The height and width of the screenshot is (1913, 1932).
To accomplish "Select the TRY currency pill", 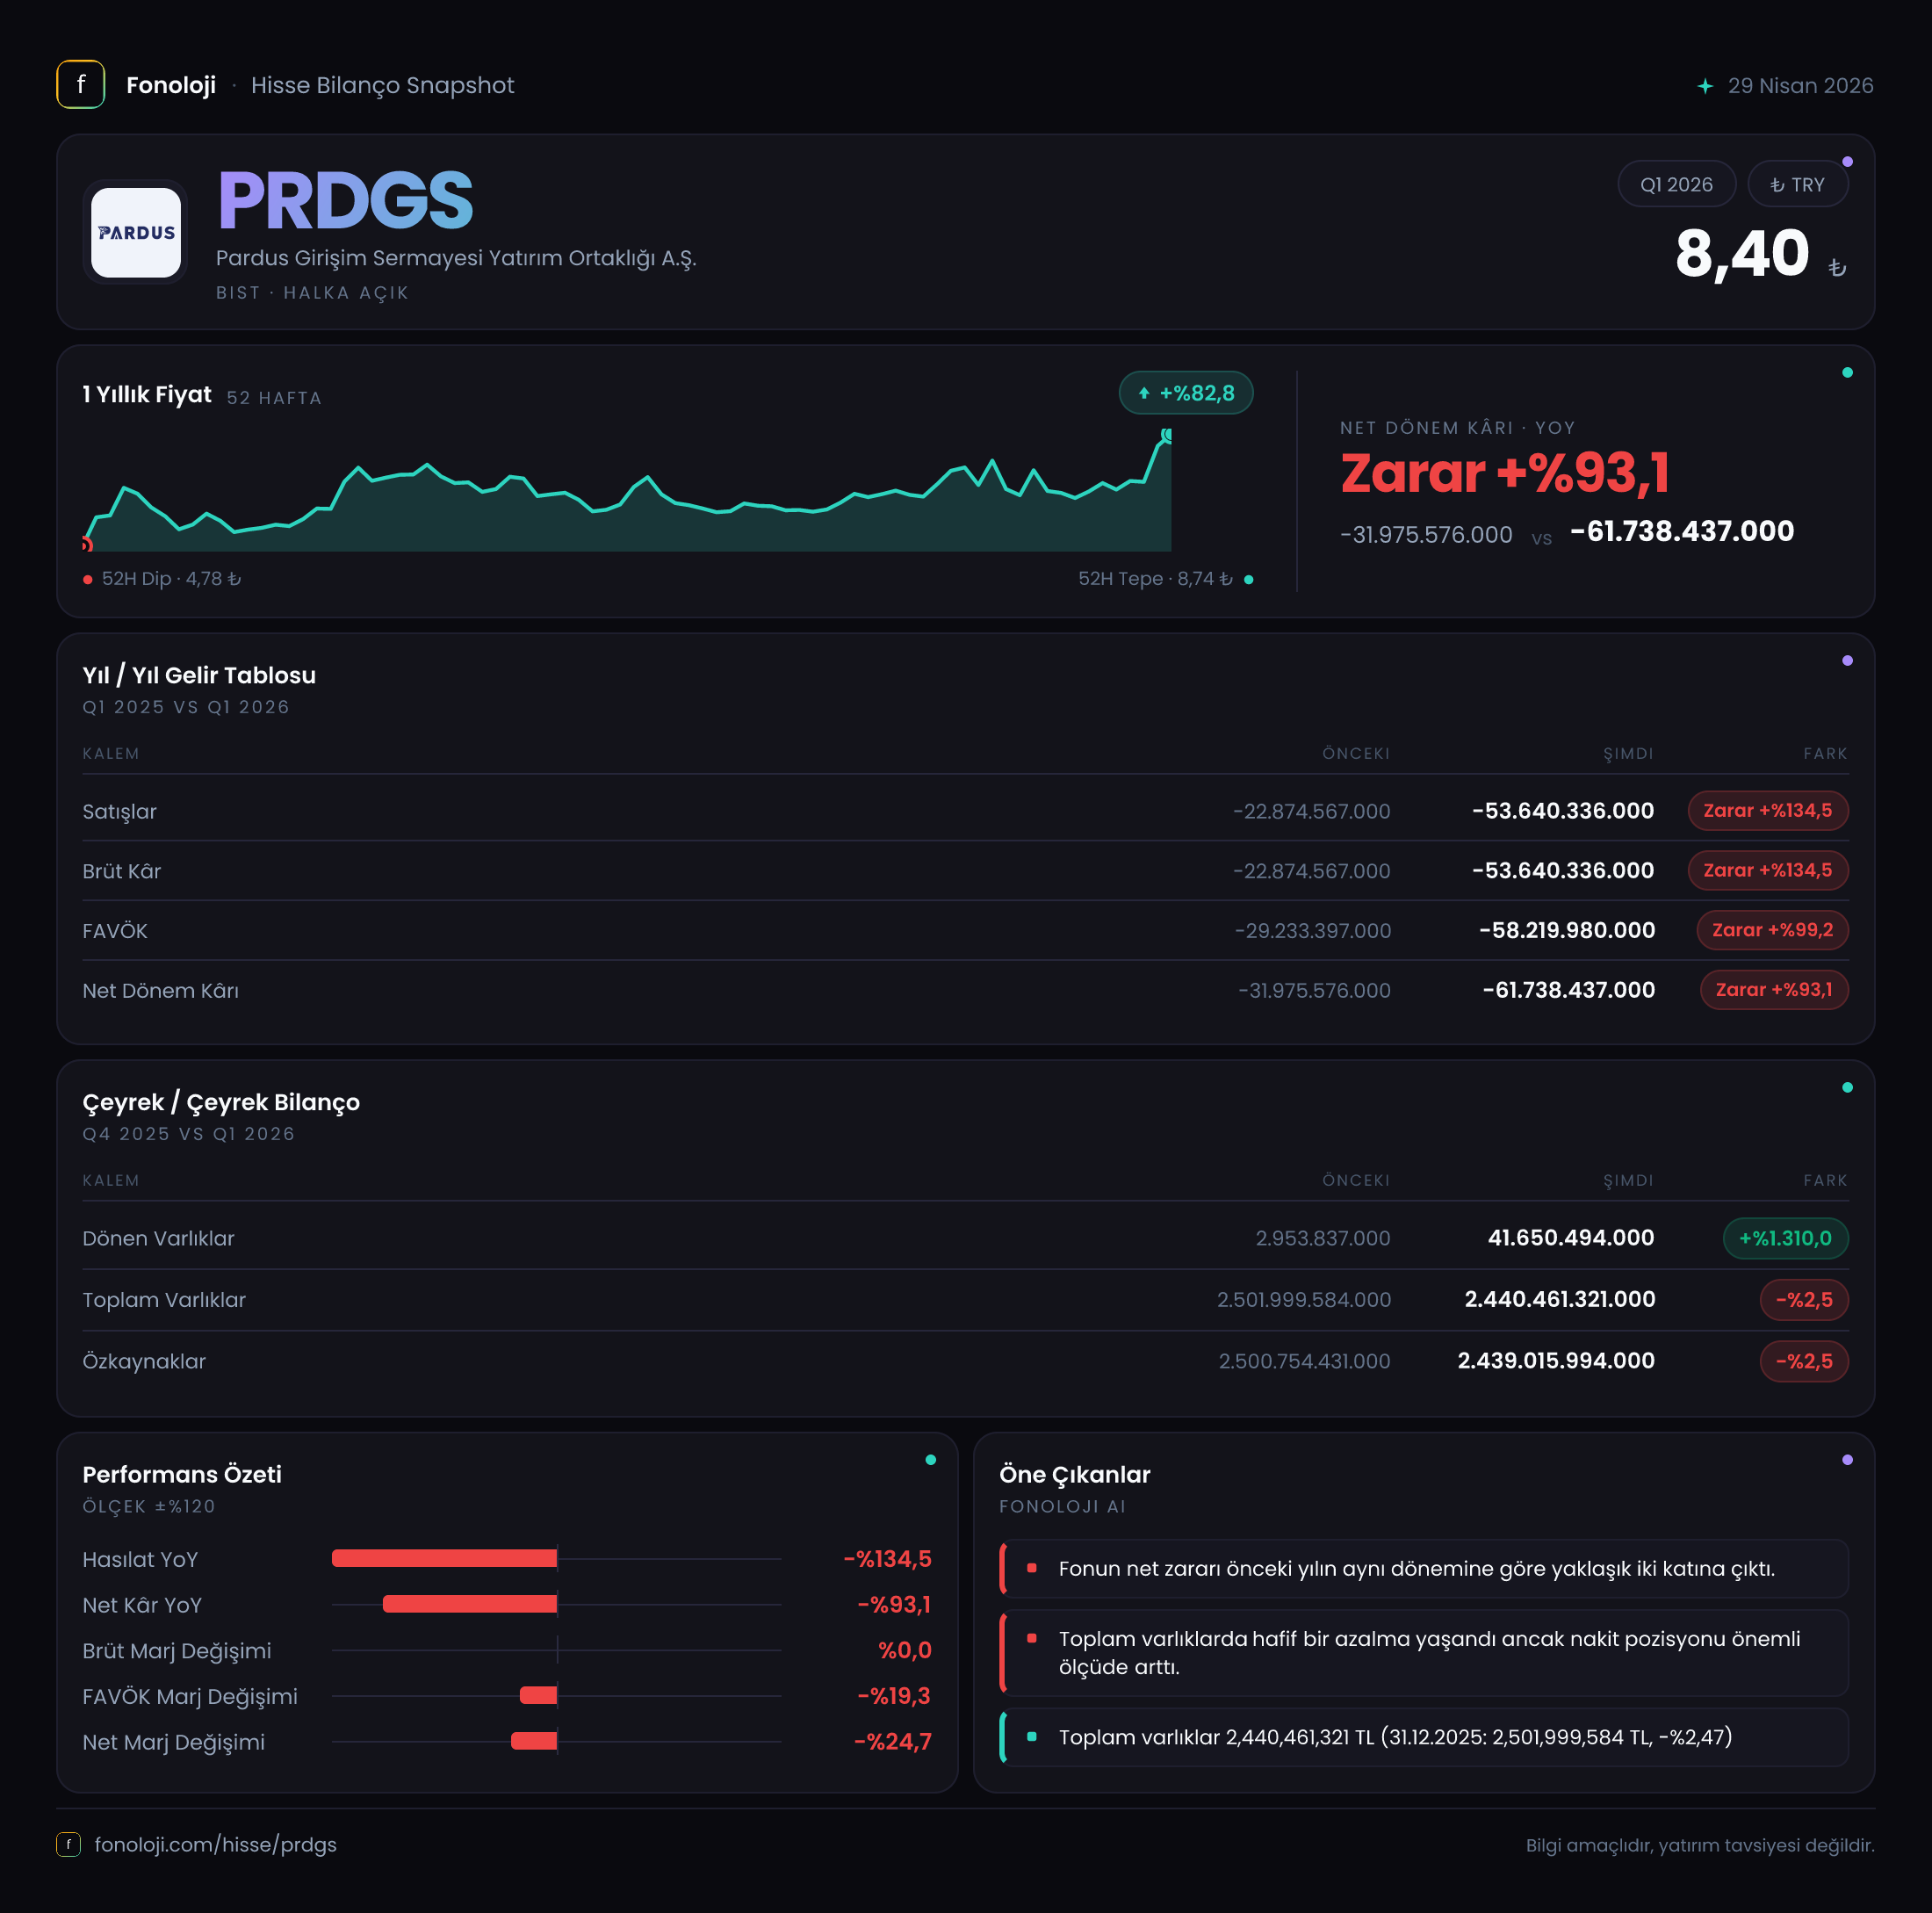I will [1797, 184].
